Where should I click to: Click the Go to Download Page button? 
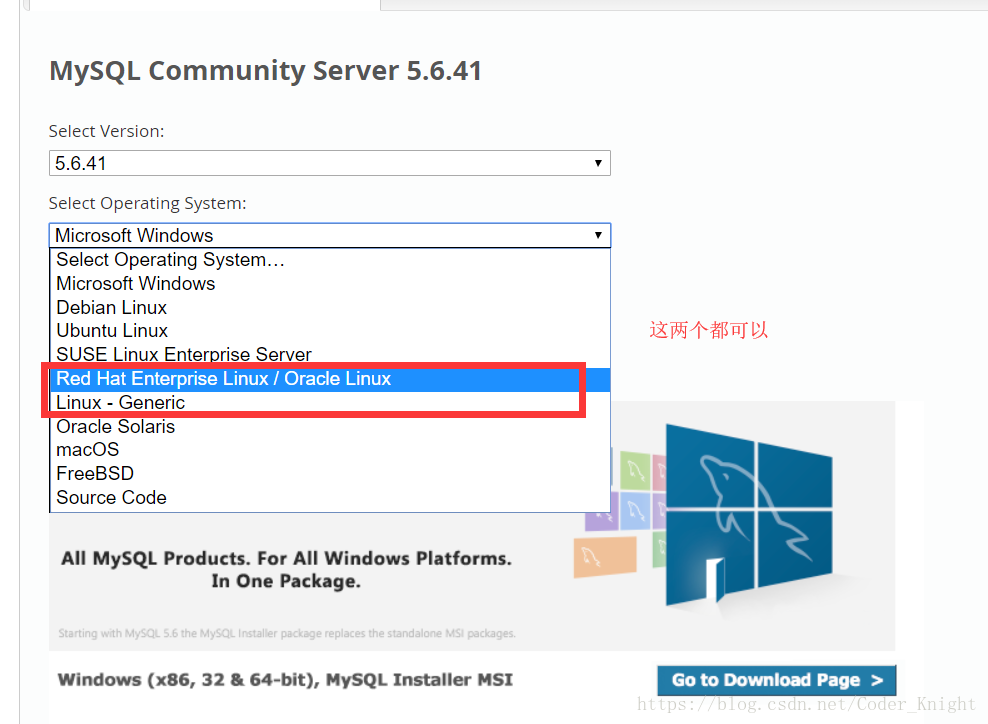(776, 681)
